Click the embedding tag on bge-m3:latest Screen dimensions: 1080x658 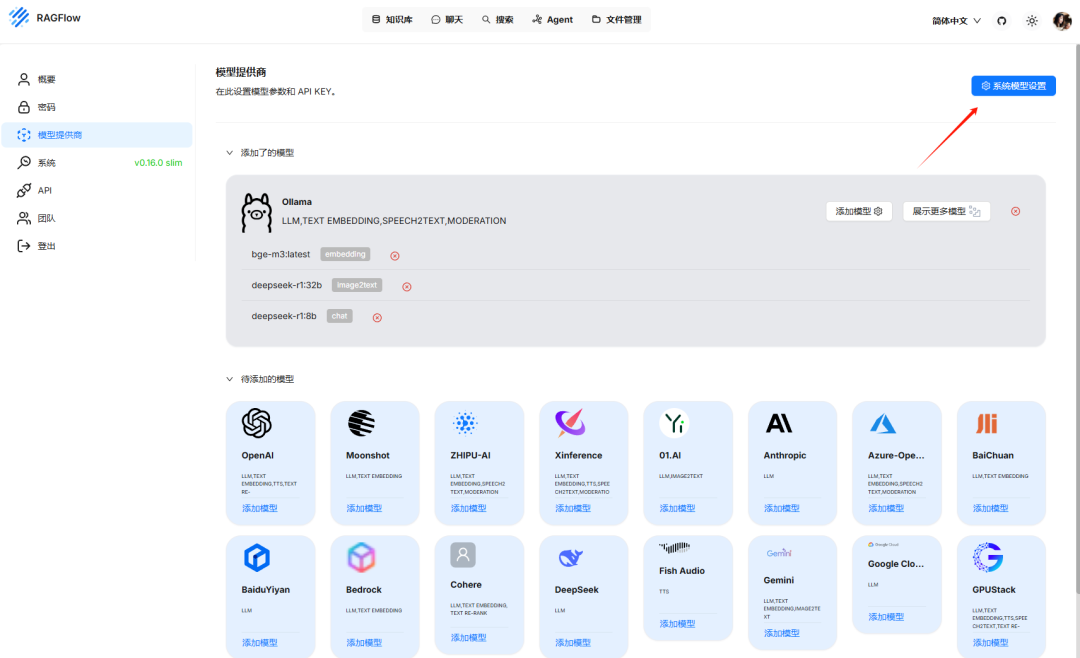point(345,254)
